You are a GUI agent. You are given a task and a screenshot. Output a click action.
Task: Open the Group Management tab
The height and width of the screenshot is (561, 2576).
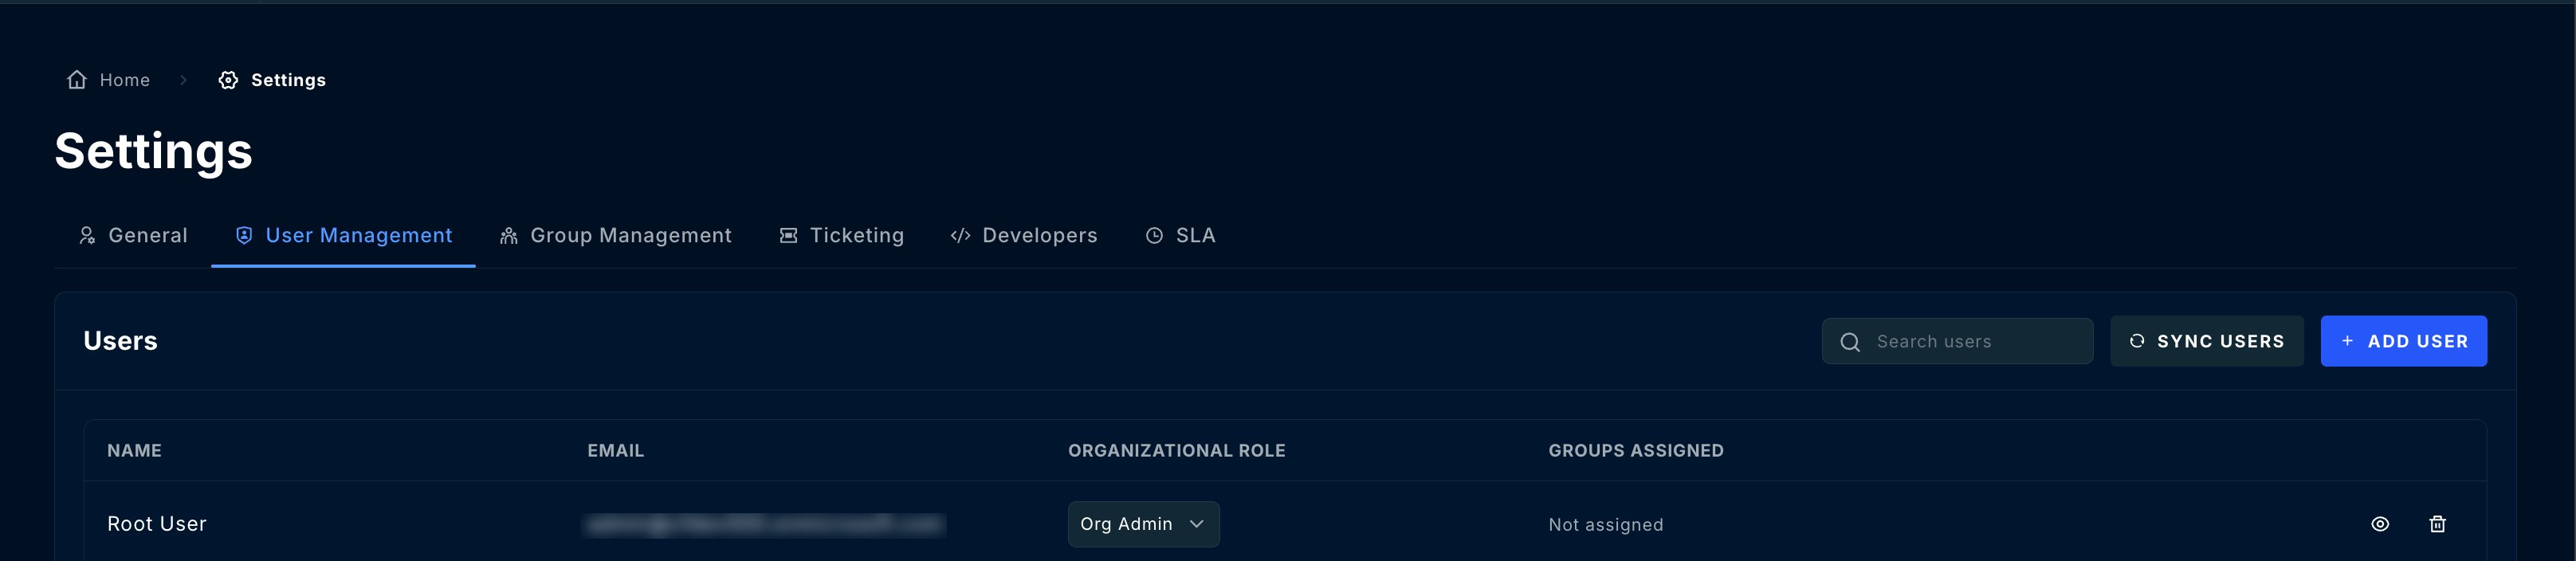[x=615, y=235]
